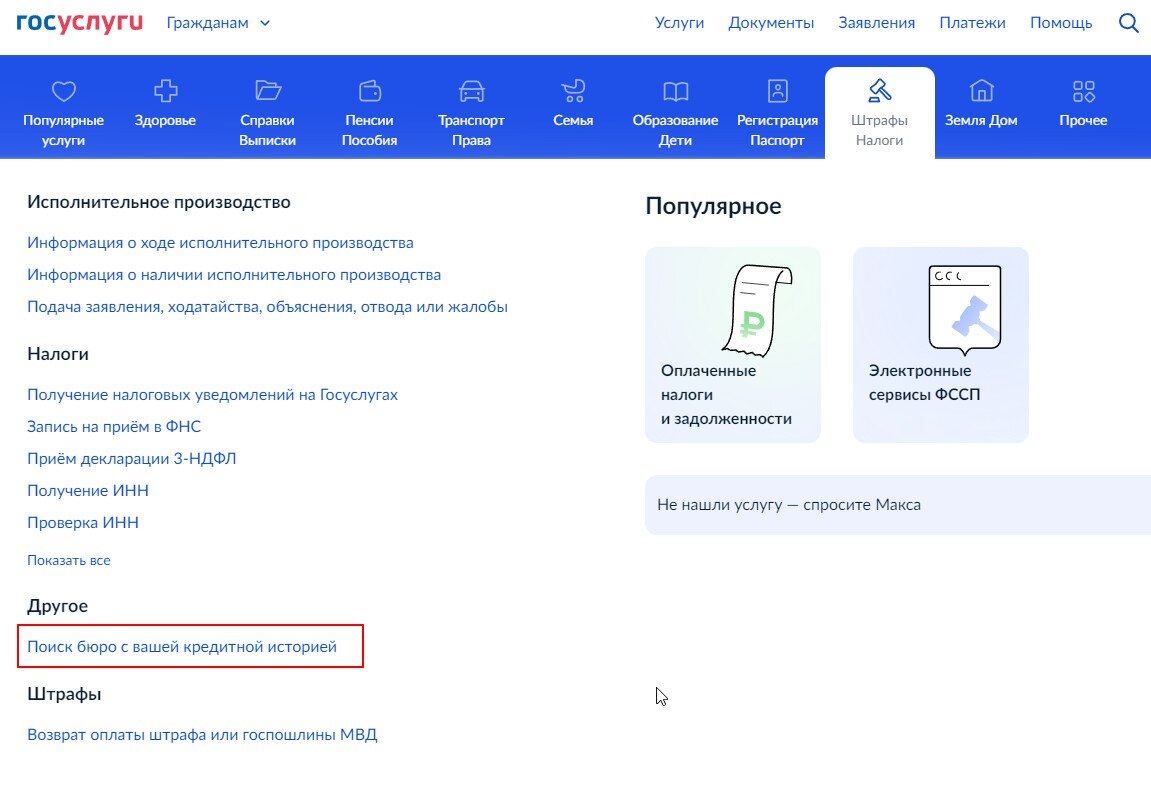Open the Помощь menu item

click(x=1061, y=23)
